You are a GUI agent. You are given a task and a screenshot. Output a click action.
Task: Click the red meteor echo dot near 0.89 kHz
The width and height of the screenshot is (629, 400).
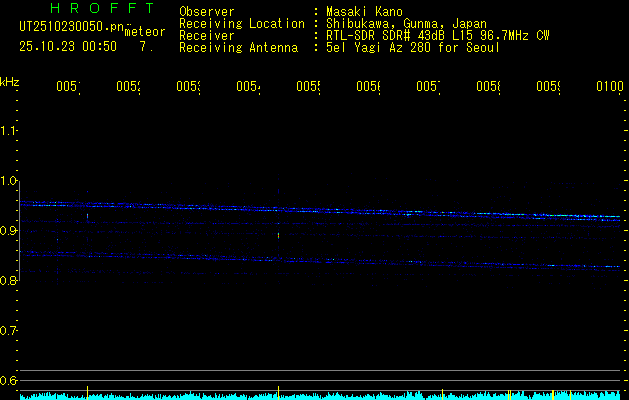[278, 236]
